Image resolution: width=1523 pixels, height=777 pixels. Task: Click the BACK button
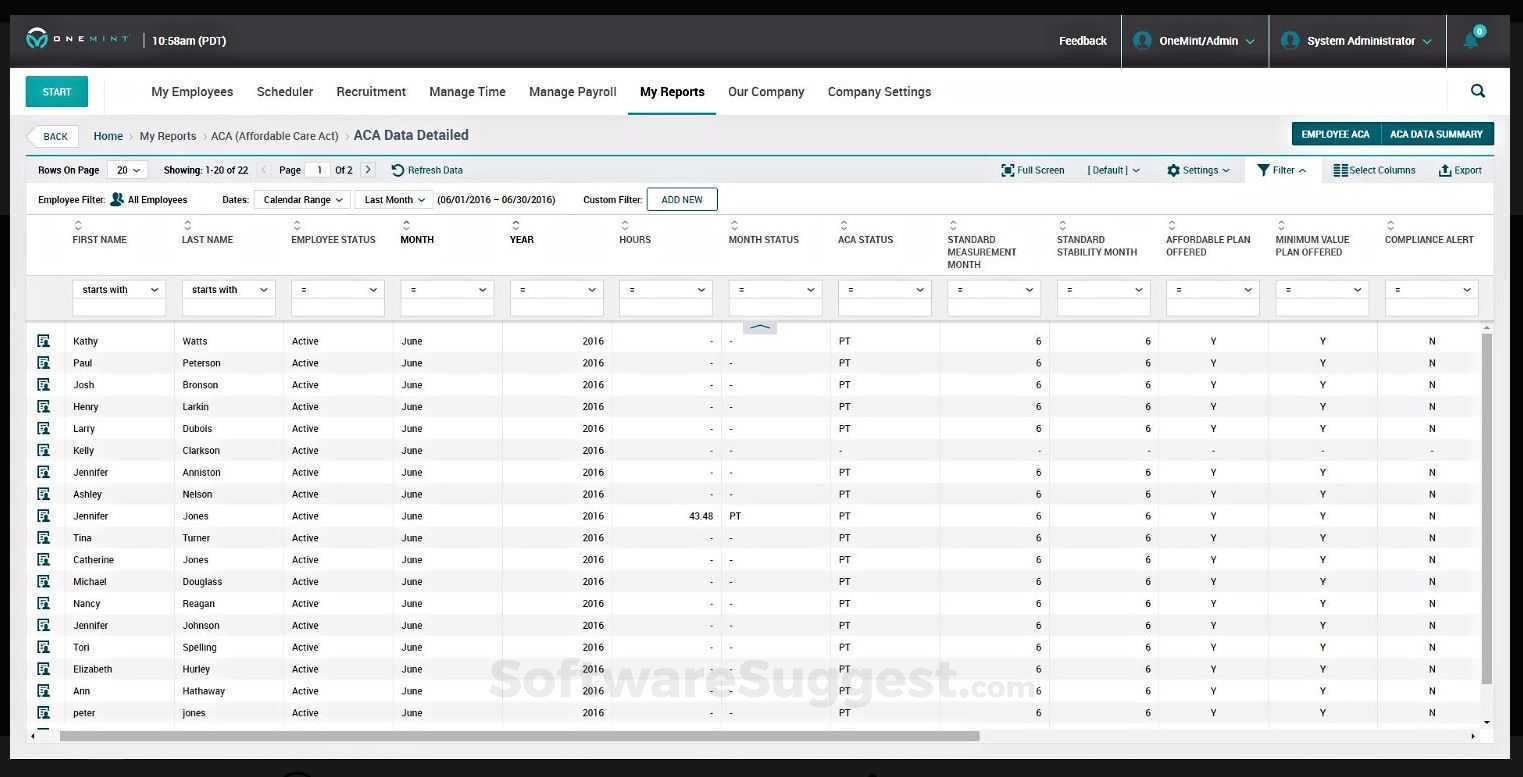tap(51, 136)
